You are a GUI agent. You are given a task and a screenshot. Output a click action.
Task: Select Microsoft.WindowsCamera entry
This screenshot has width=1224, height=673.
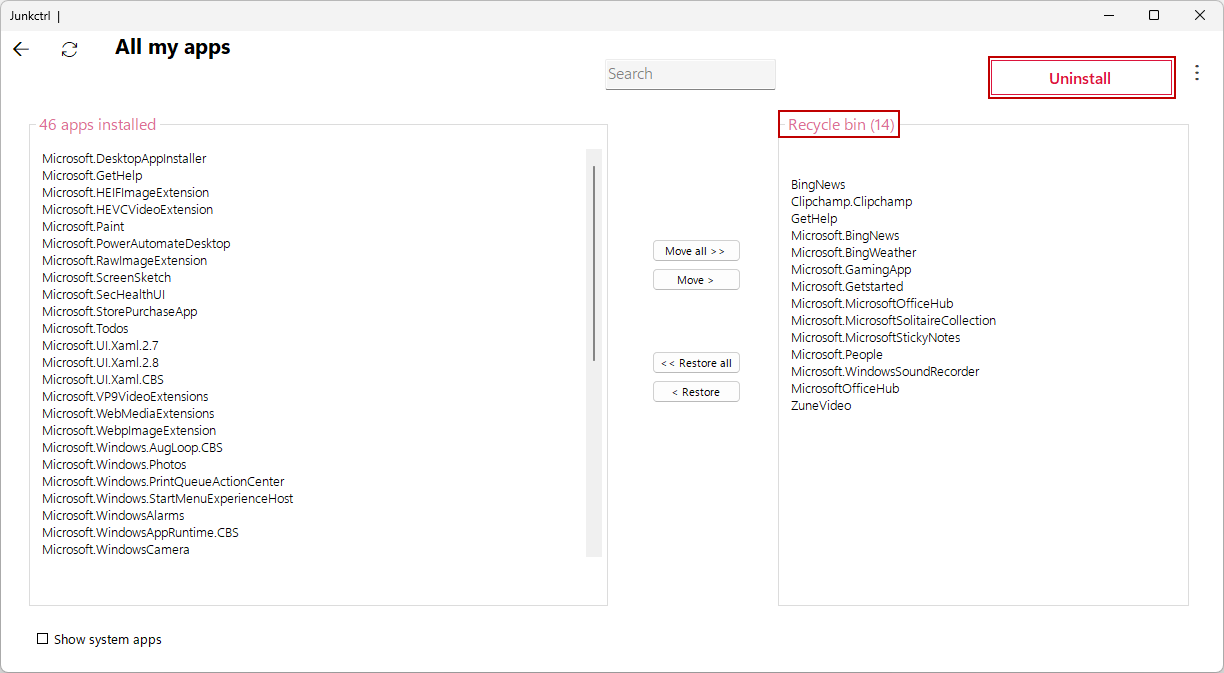(x=115, y=550)
